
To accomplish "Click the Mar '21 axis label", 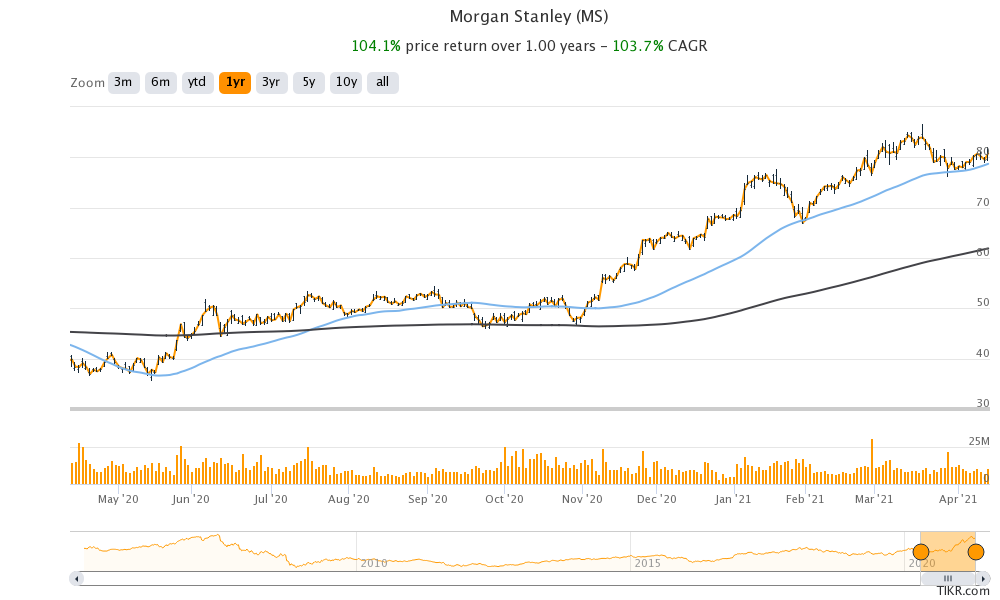I will pyautogui.click(x=874, y=499).
